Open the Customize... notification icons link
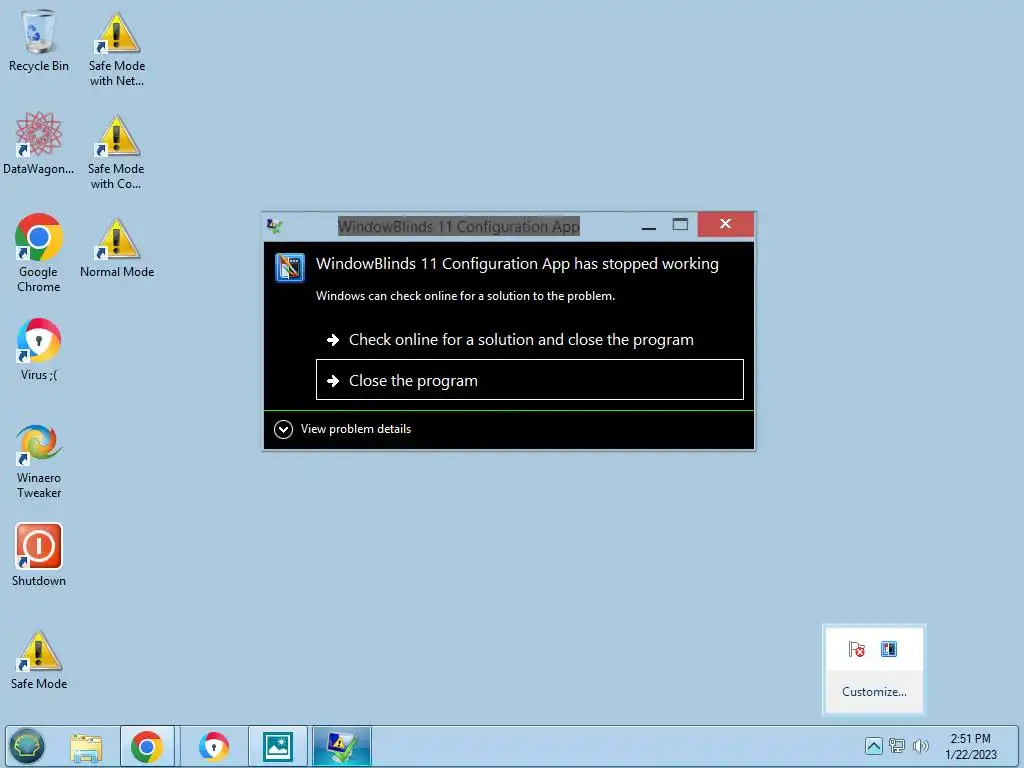 [x=874, y=692]
